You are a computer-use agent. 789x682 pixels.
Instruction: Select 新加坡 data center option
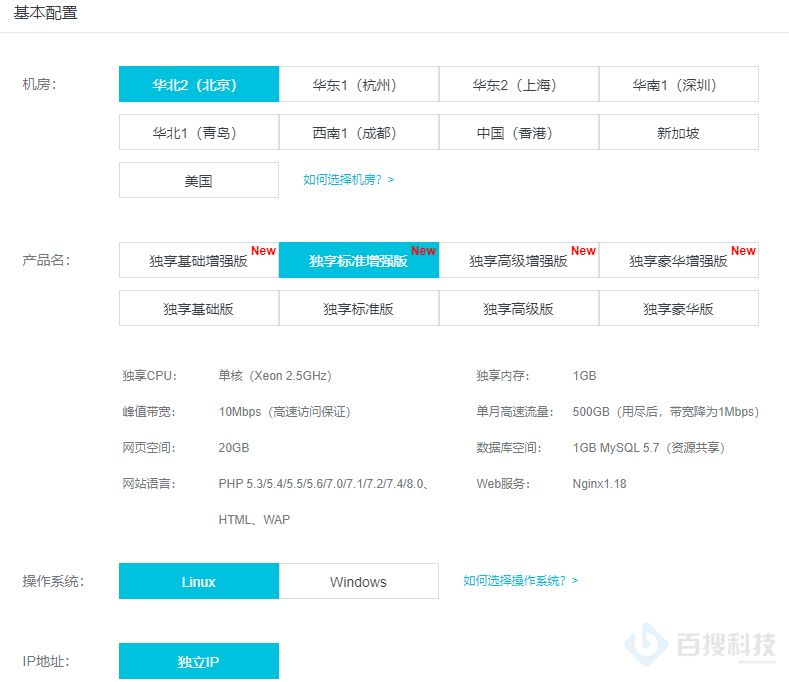(x=679, y=132)
